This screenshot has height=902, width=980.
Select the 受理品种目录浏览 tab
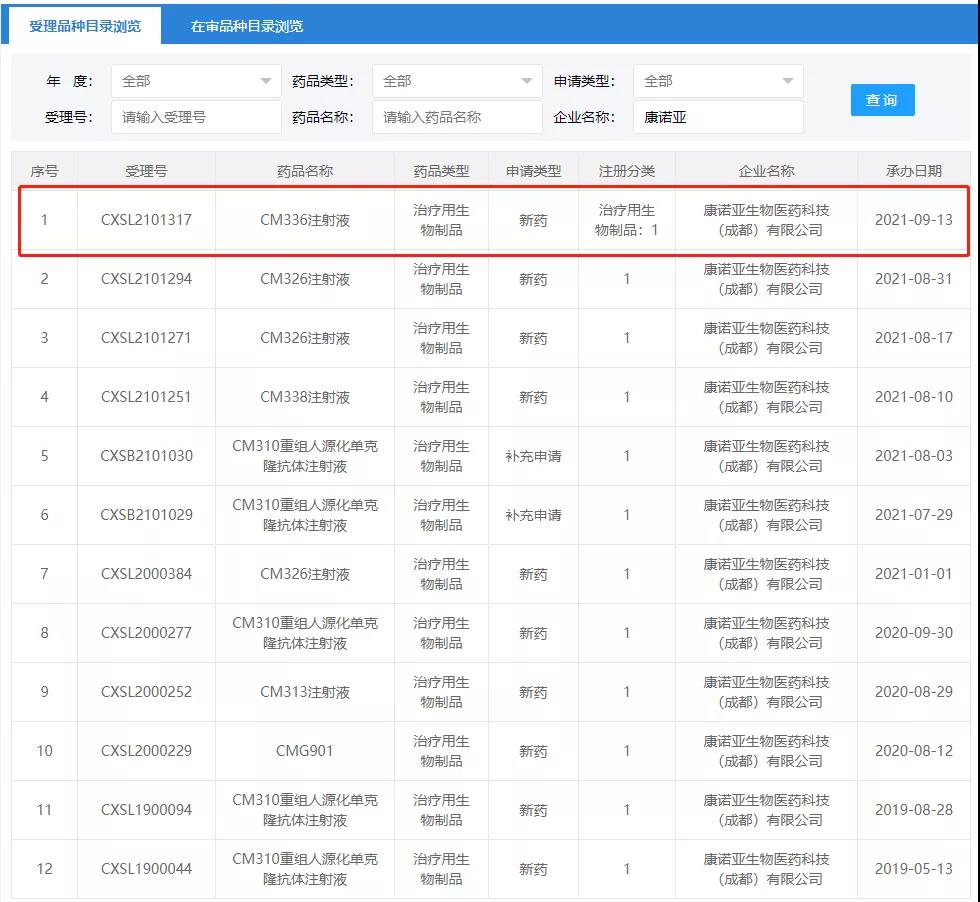(85, 26)
